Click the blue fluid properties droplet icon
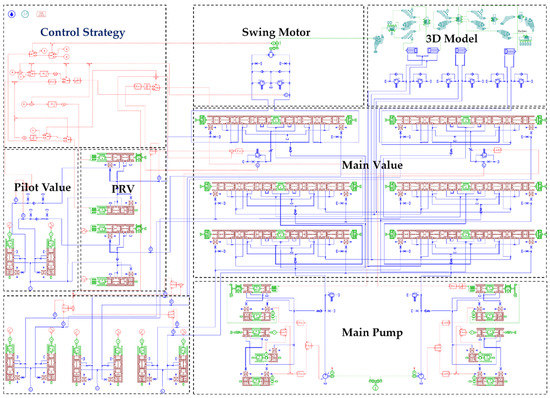Viewport: 550px width, 398px height. [12, 14]
